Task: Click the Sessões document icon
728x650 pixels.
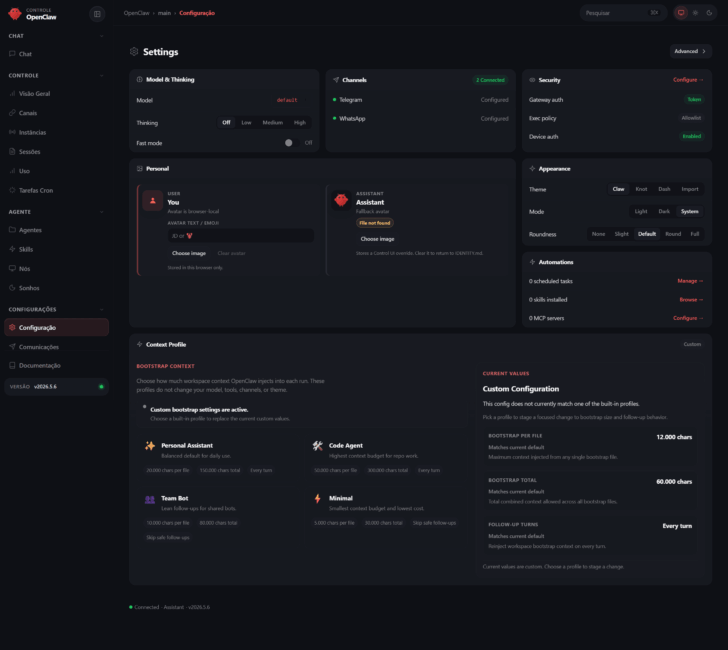Action: pos(12,151)
